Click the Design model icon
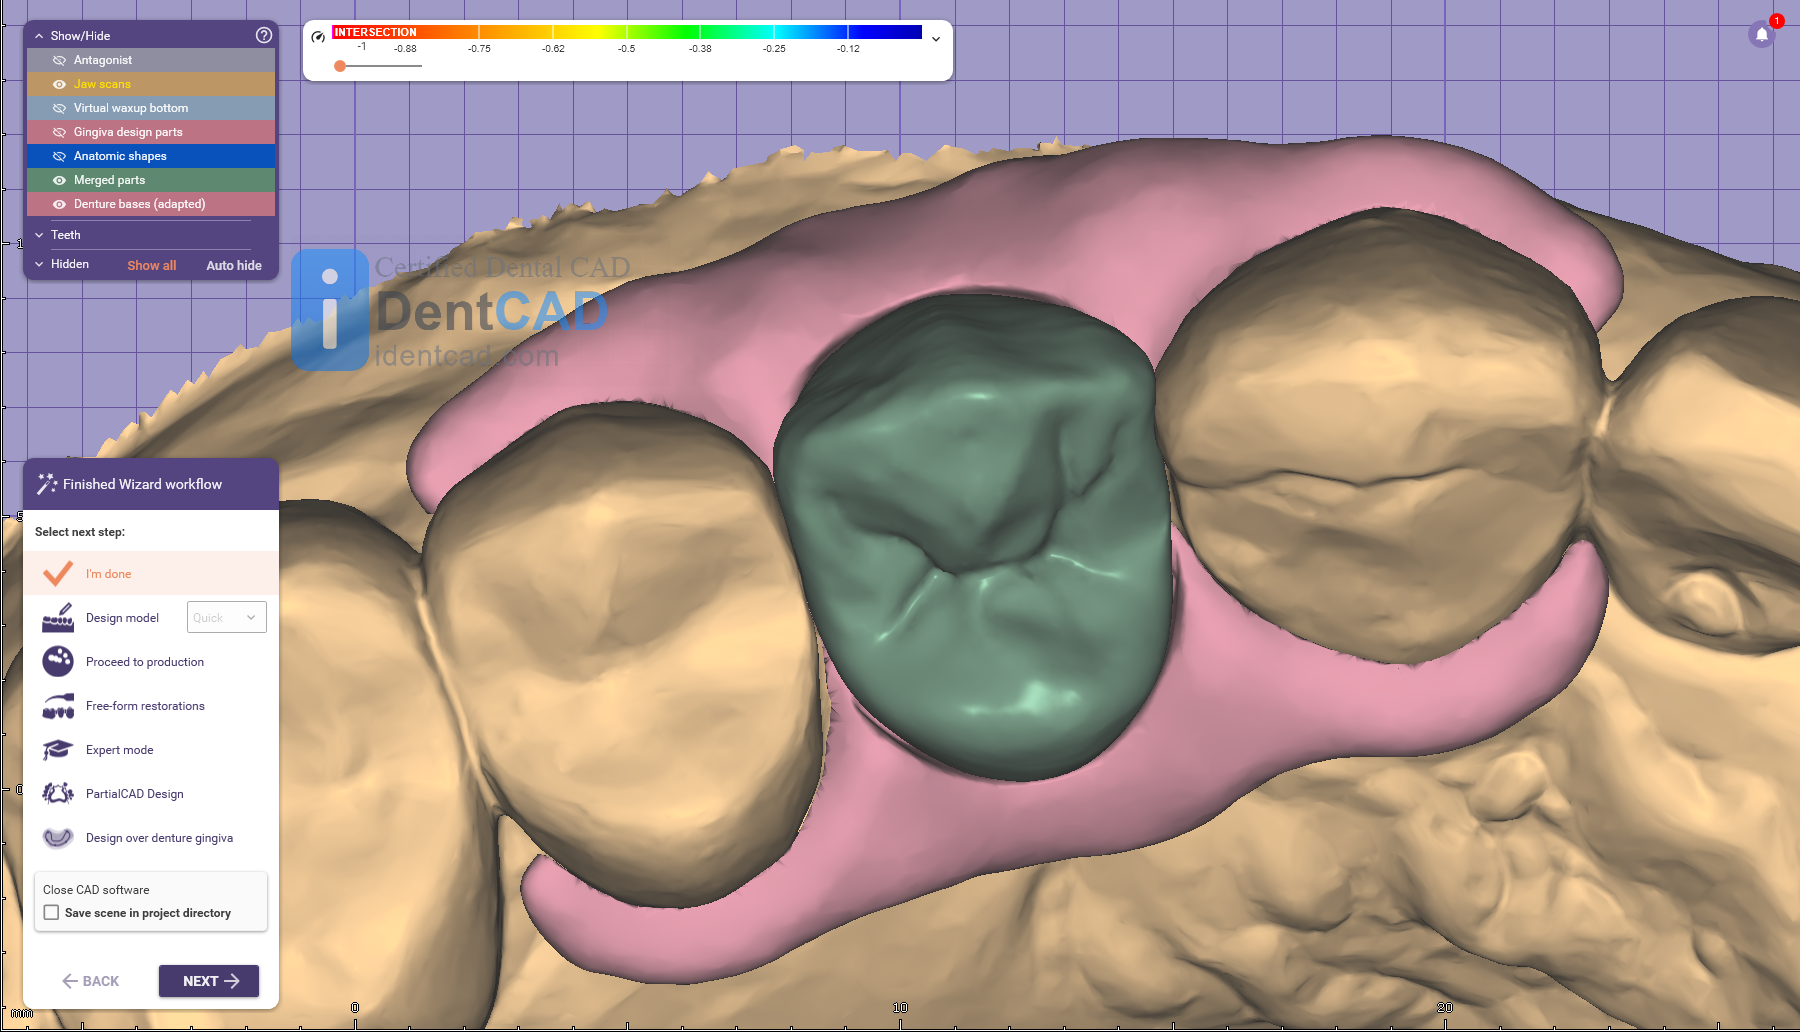This screenshot has width=1800, height=1032. click(x=58, y=618)
